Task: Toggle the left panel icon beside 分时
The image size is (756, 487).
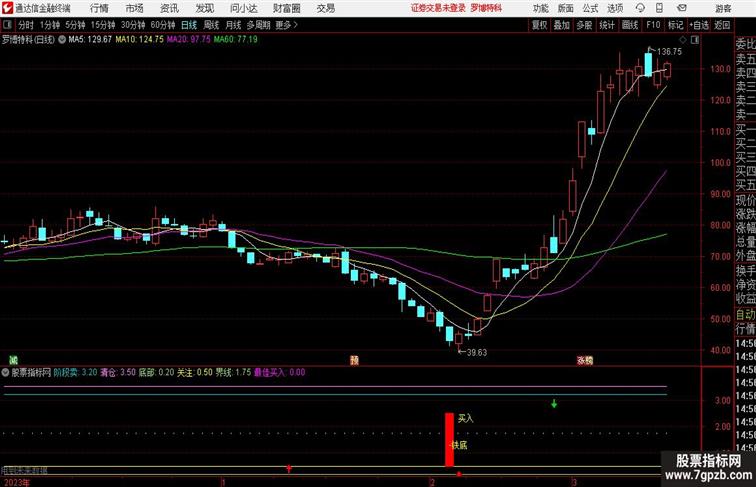Action: click(x=7, y=25)
